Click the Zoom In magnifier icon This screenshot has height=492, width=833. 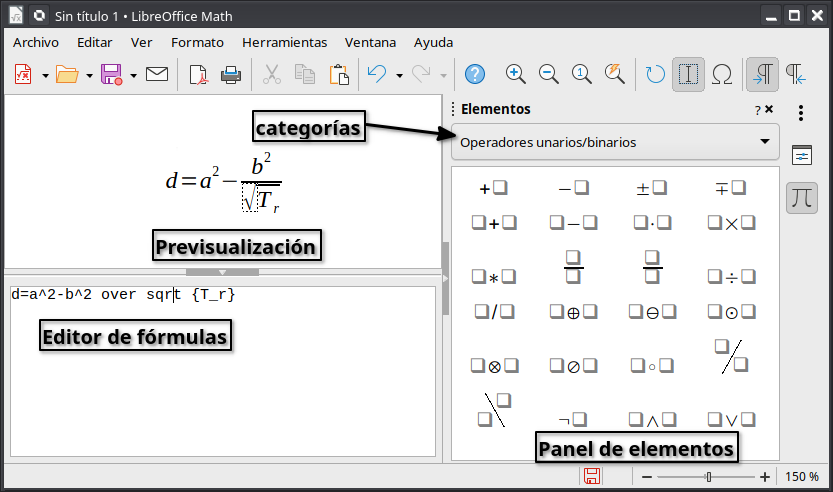pyautogui.click(x=515, y=74)
